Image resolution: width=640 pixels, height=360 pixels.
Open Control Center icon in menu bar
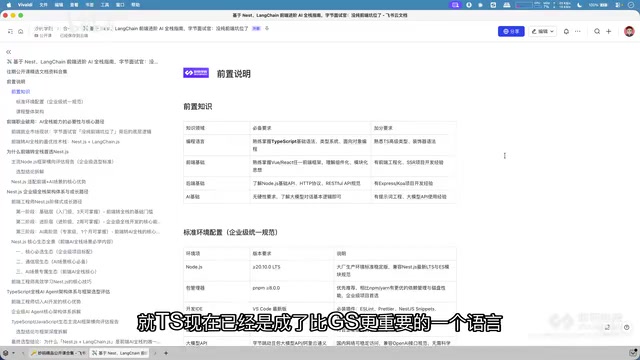point(619,5)
